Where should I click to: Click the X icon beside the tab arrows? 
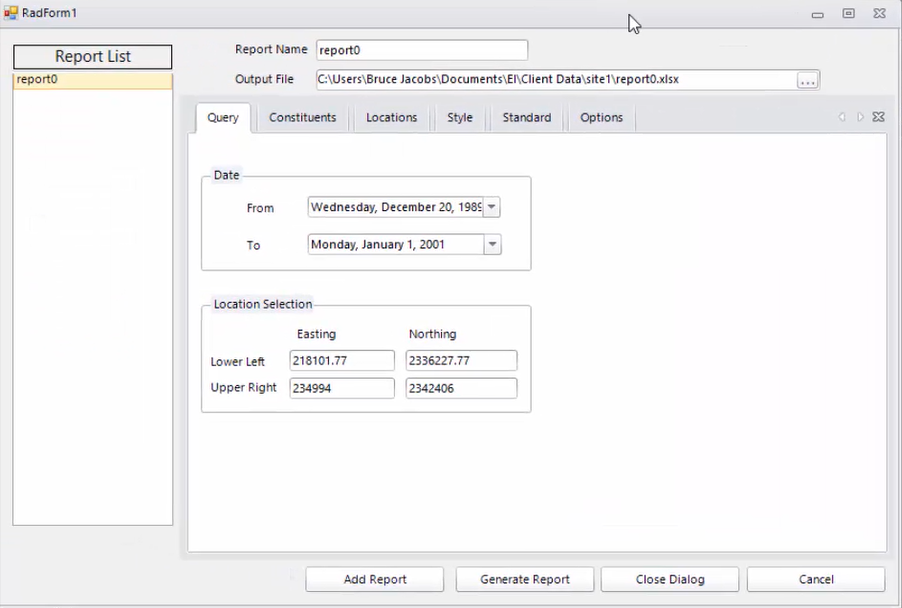pyautogui.click(x=878, y=117)
